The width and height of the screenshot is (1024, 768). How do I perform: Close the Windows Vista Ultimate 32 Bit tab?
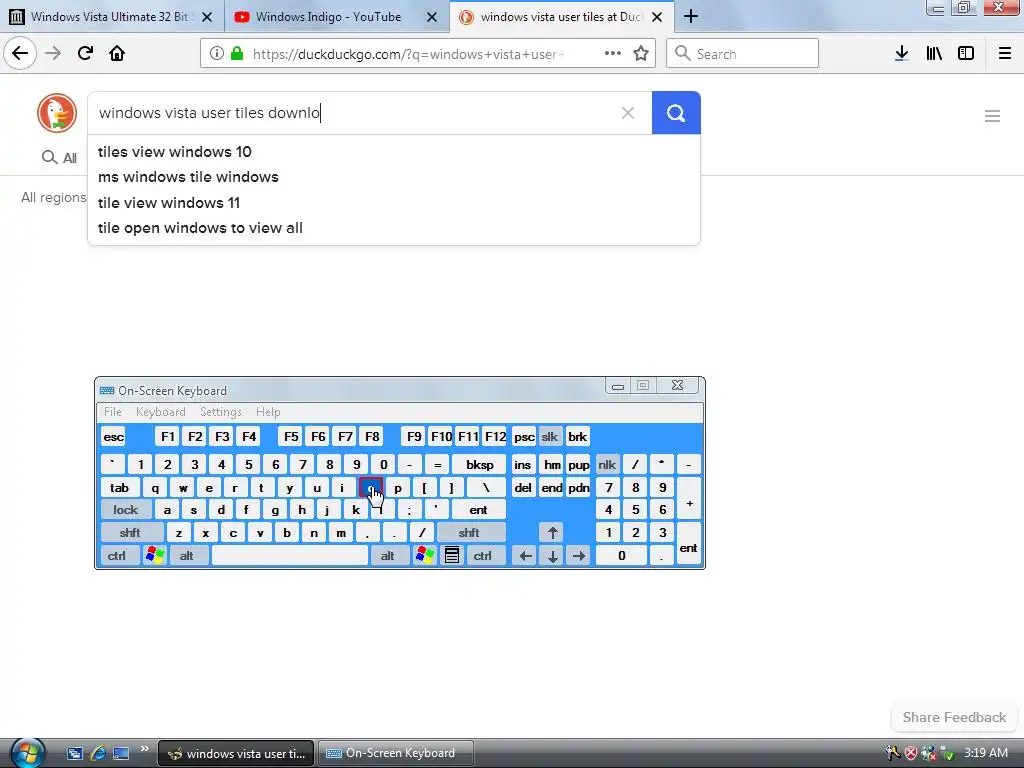pos(207,18)
